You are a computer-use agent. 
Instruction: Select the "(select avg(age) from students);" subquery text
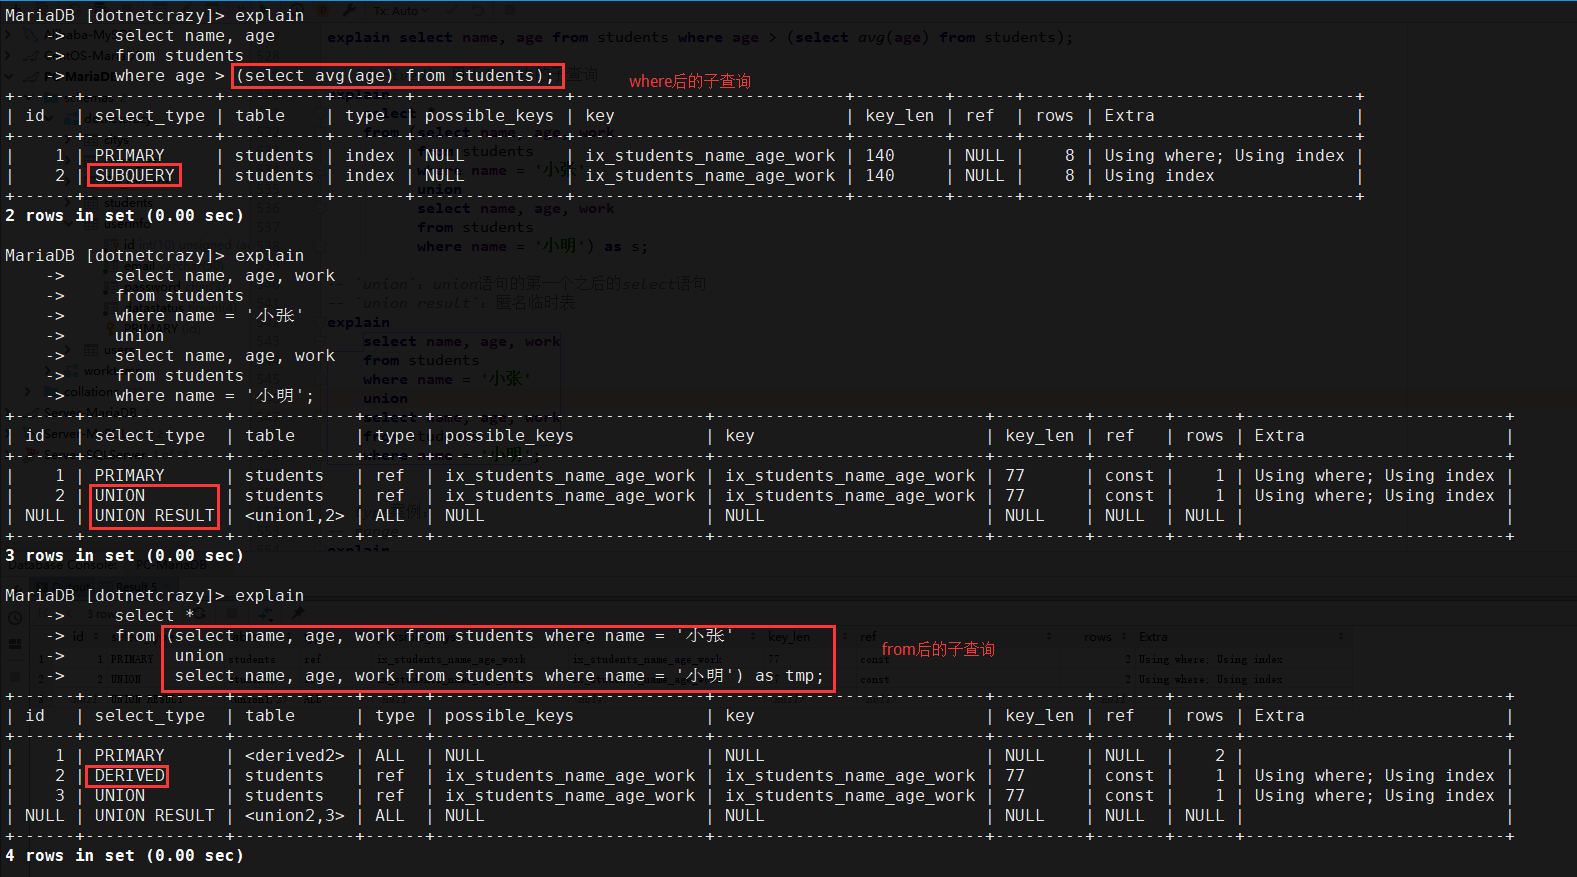(395, 76)
